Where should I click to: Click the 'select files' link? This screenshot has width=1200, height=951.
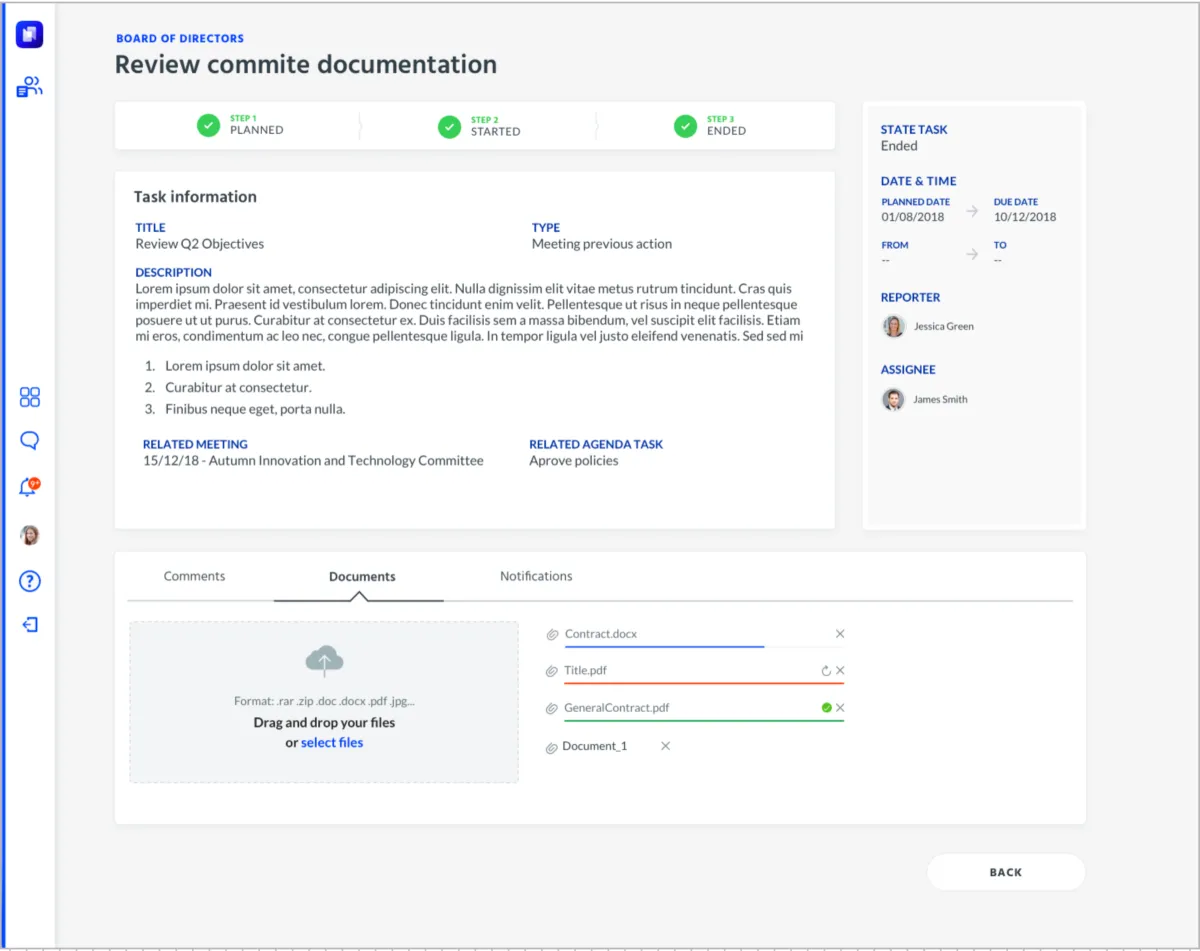[332, 743]
